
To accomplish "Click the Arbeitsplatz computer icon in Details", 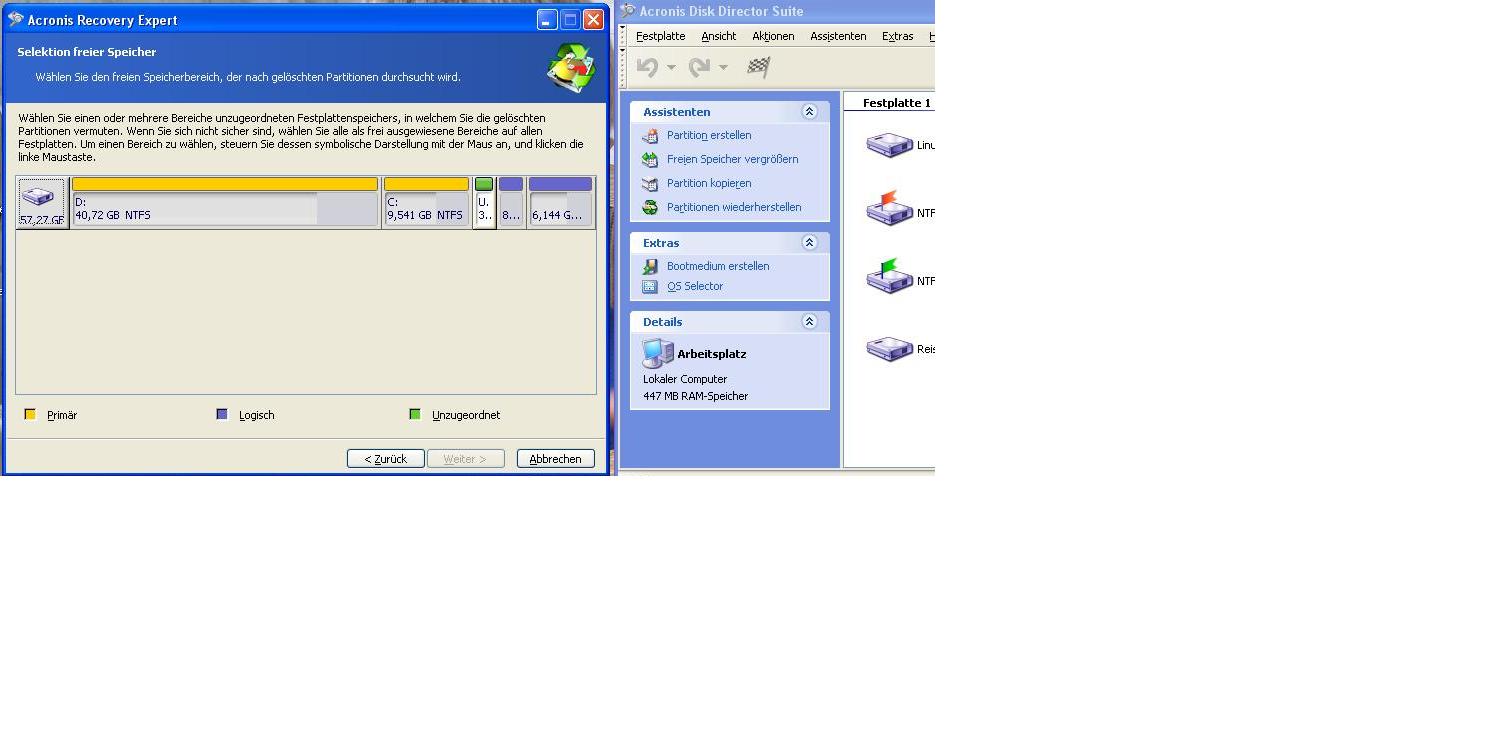I will (657, 353).
